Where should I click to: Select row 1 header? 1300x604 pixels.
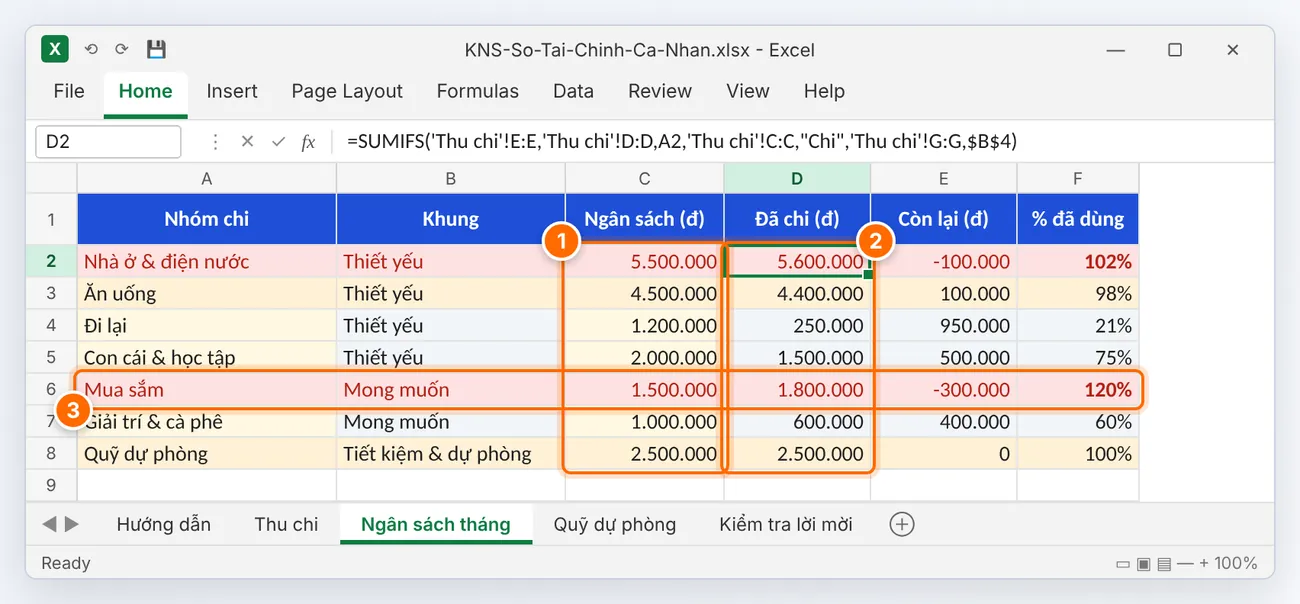51,219
